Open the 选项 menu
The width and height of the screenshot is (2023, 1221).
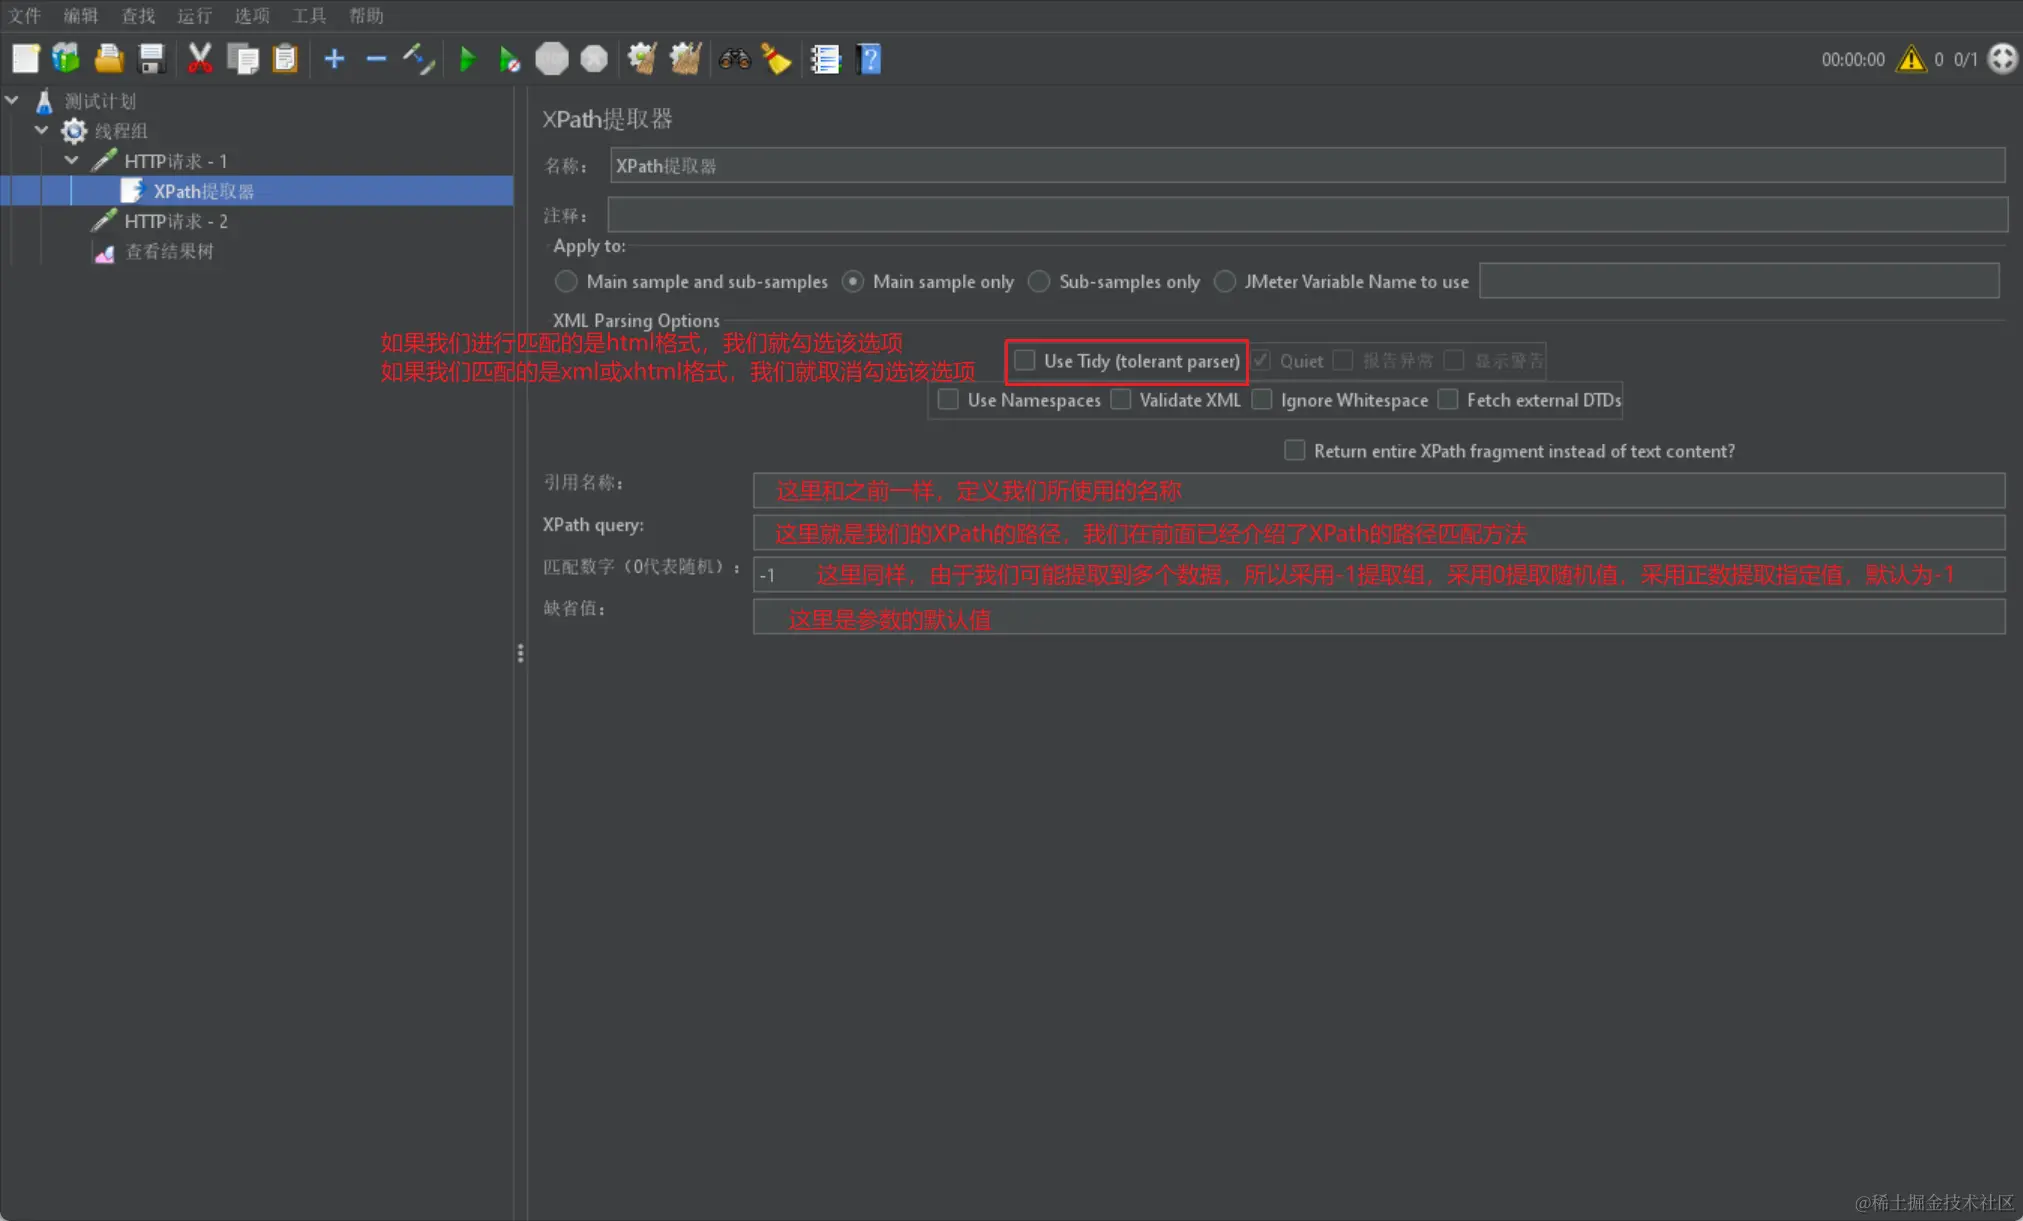coord(251,15)
